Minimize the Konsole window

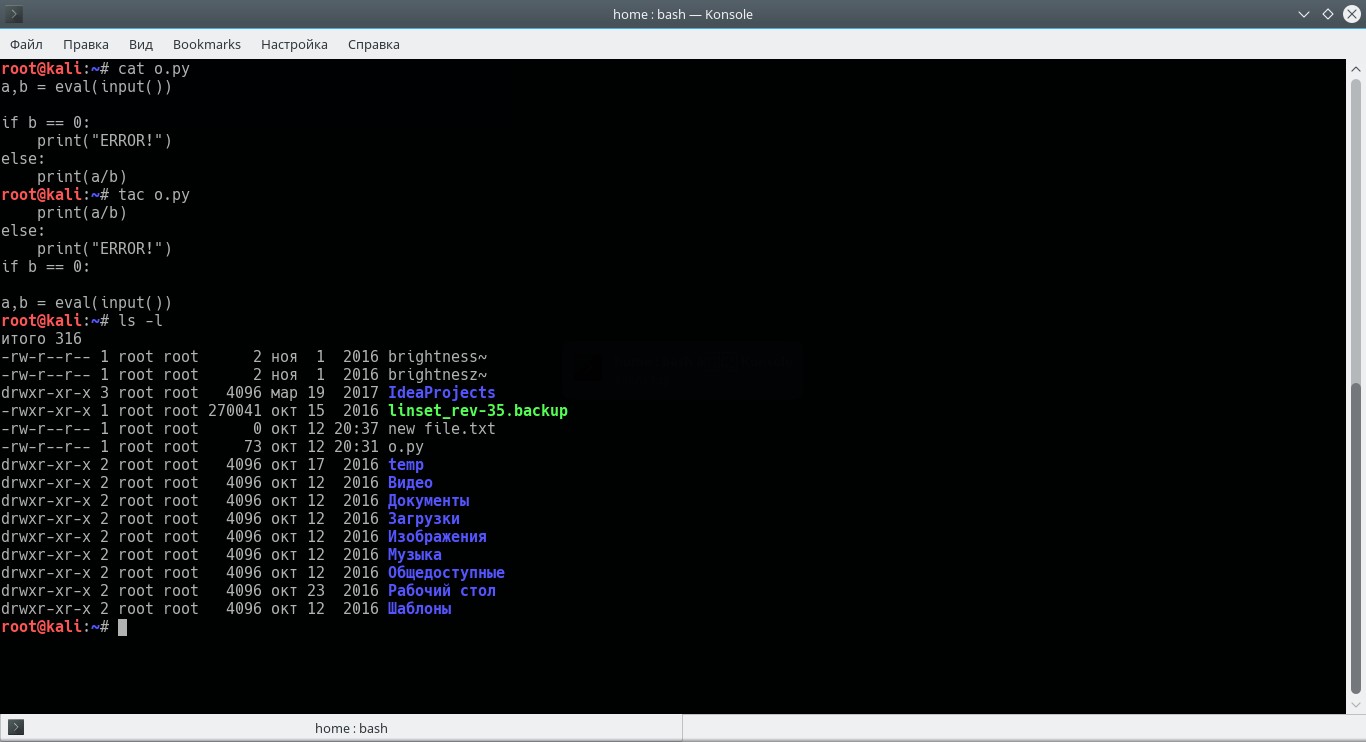(1304, 14)
